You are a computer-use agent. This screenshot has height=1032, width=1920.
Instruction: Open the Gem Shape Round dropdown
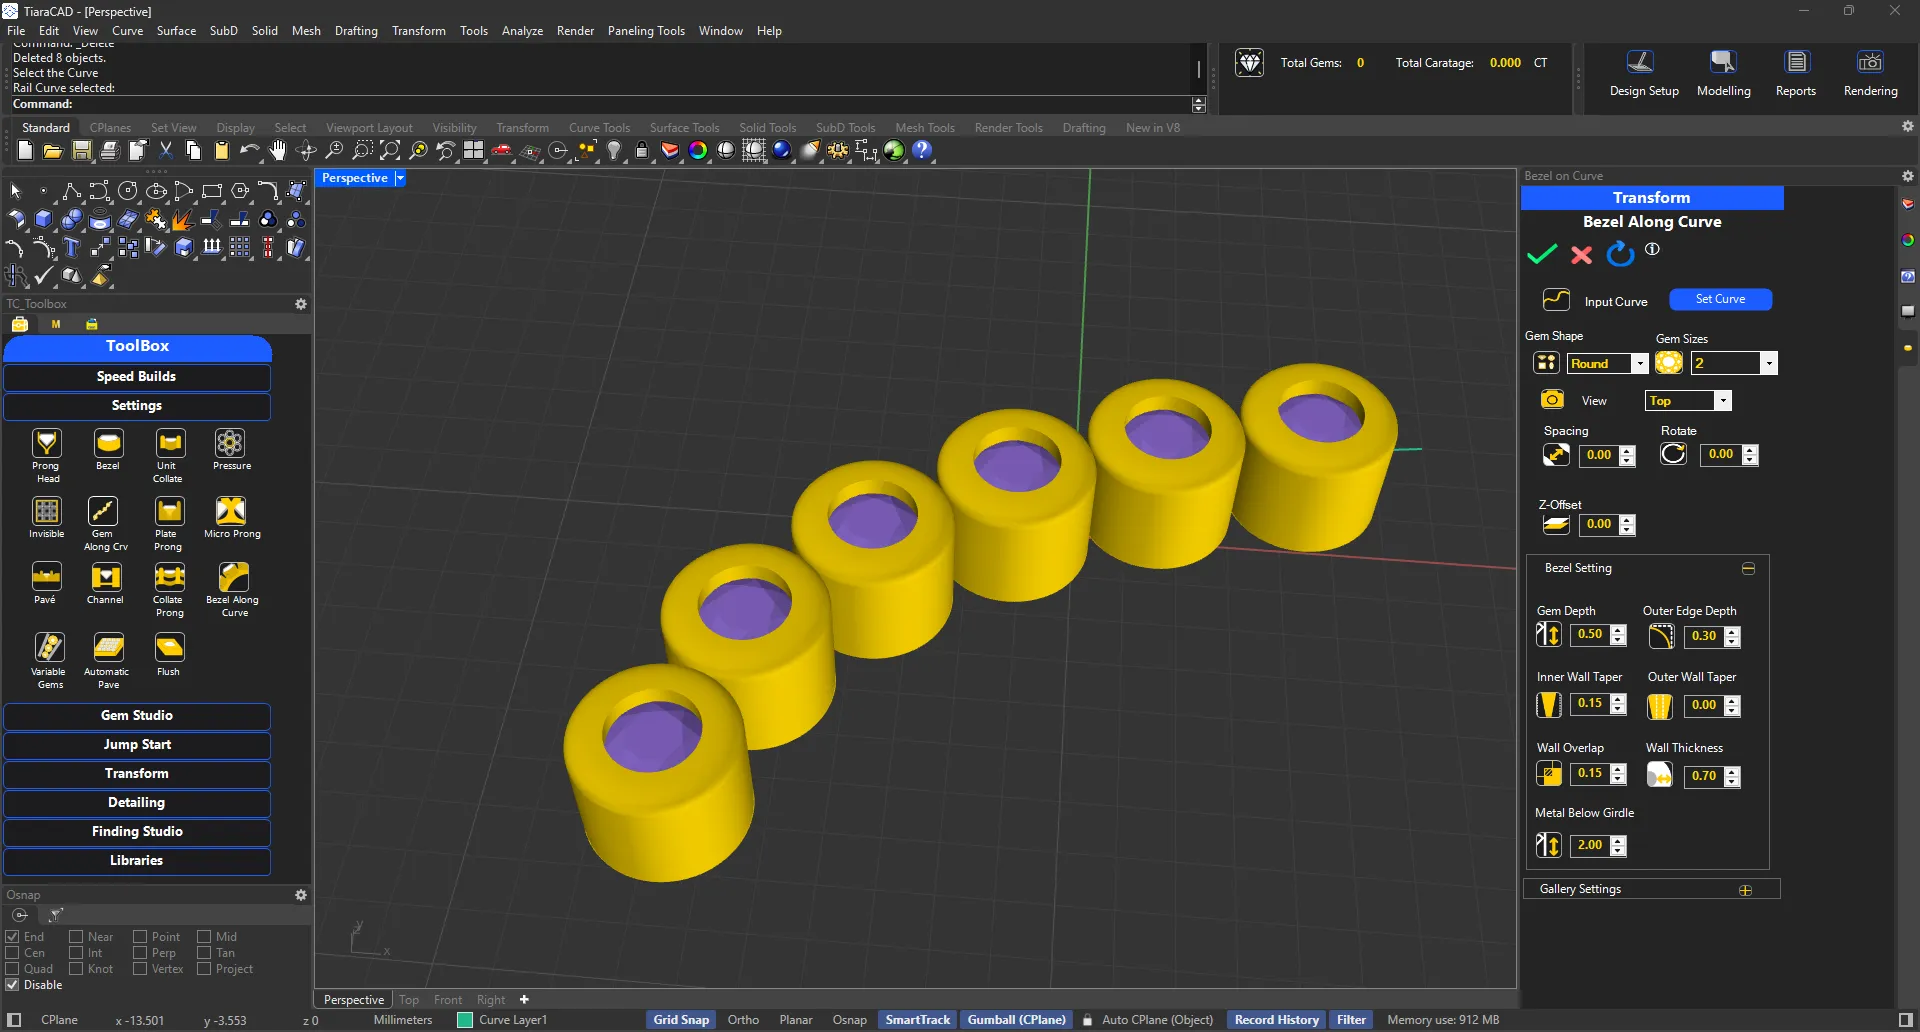(1639, 364)
